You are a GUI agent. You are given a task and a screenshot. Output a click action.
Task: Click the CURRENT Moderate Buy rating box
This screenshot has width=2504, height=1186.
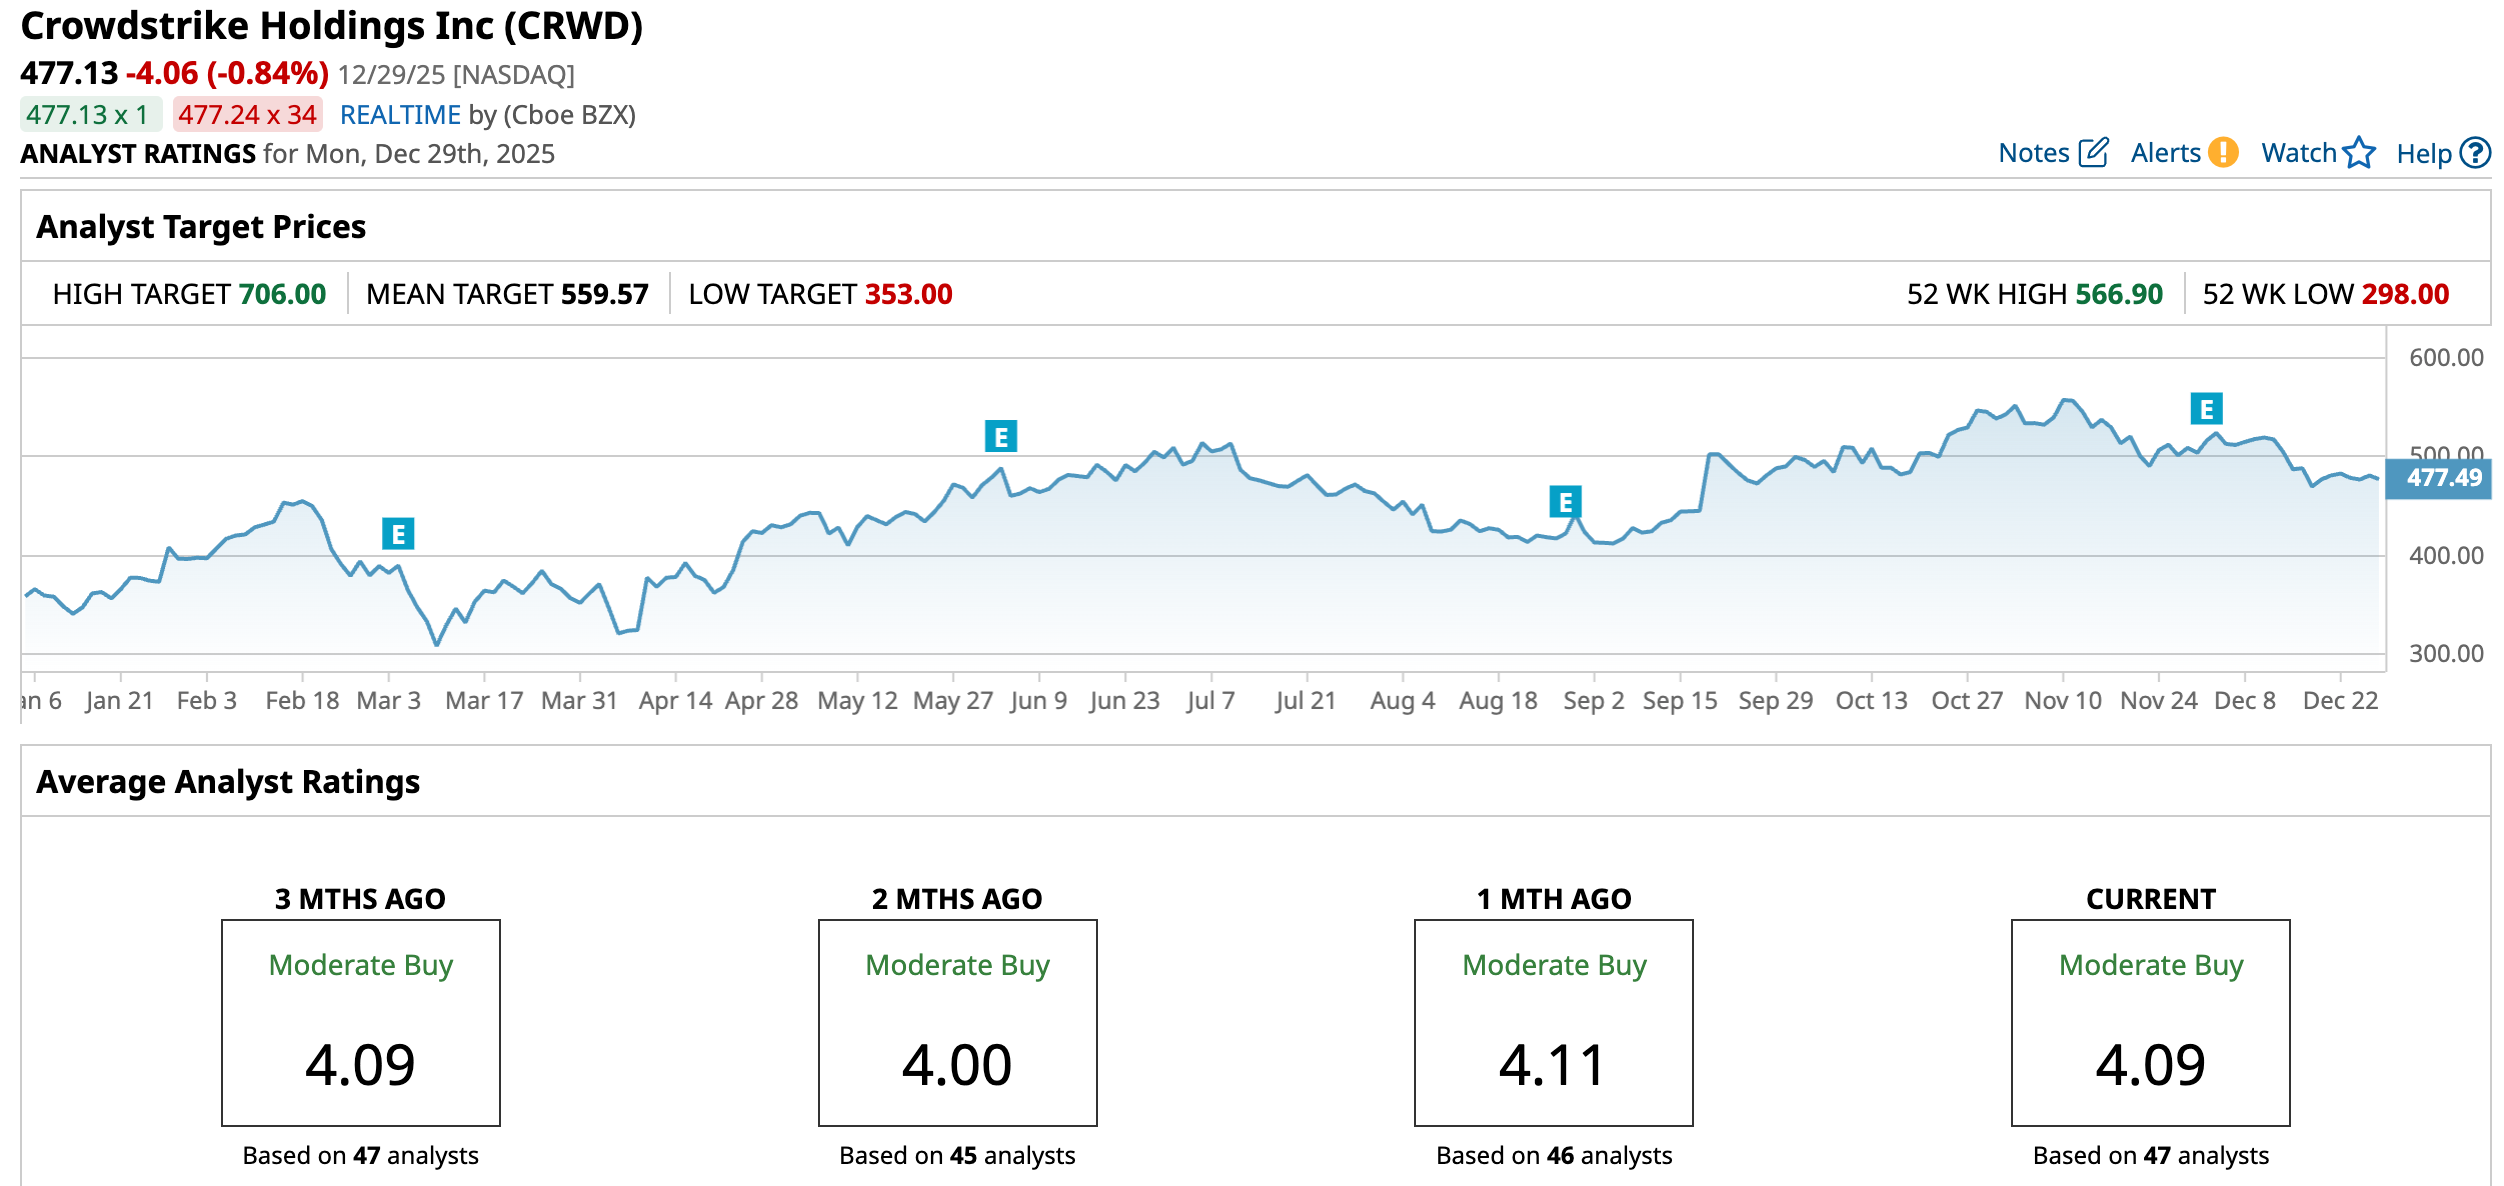click(2150, 1022)
